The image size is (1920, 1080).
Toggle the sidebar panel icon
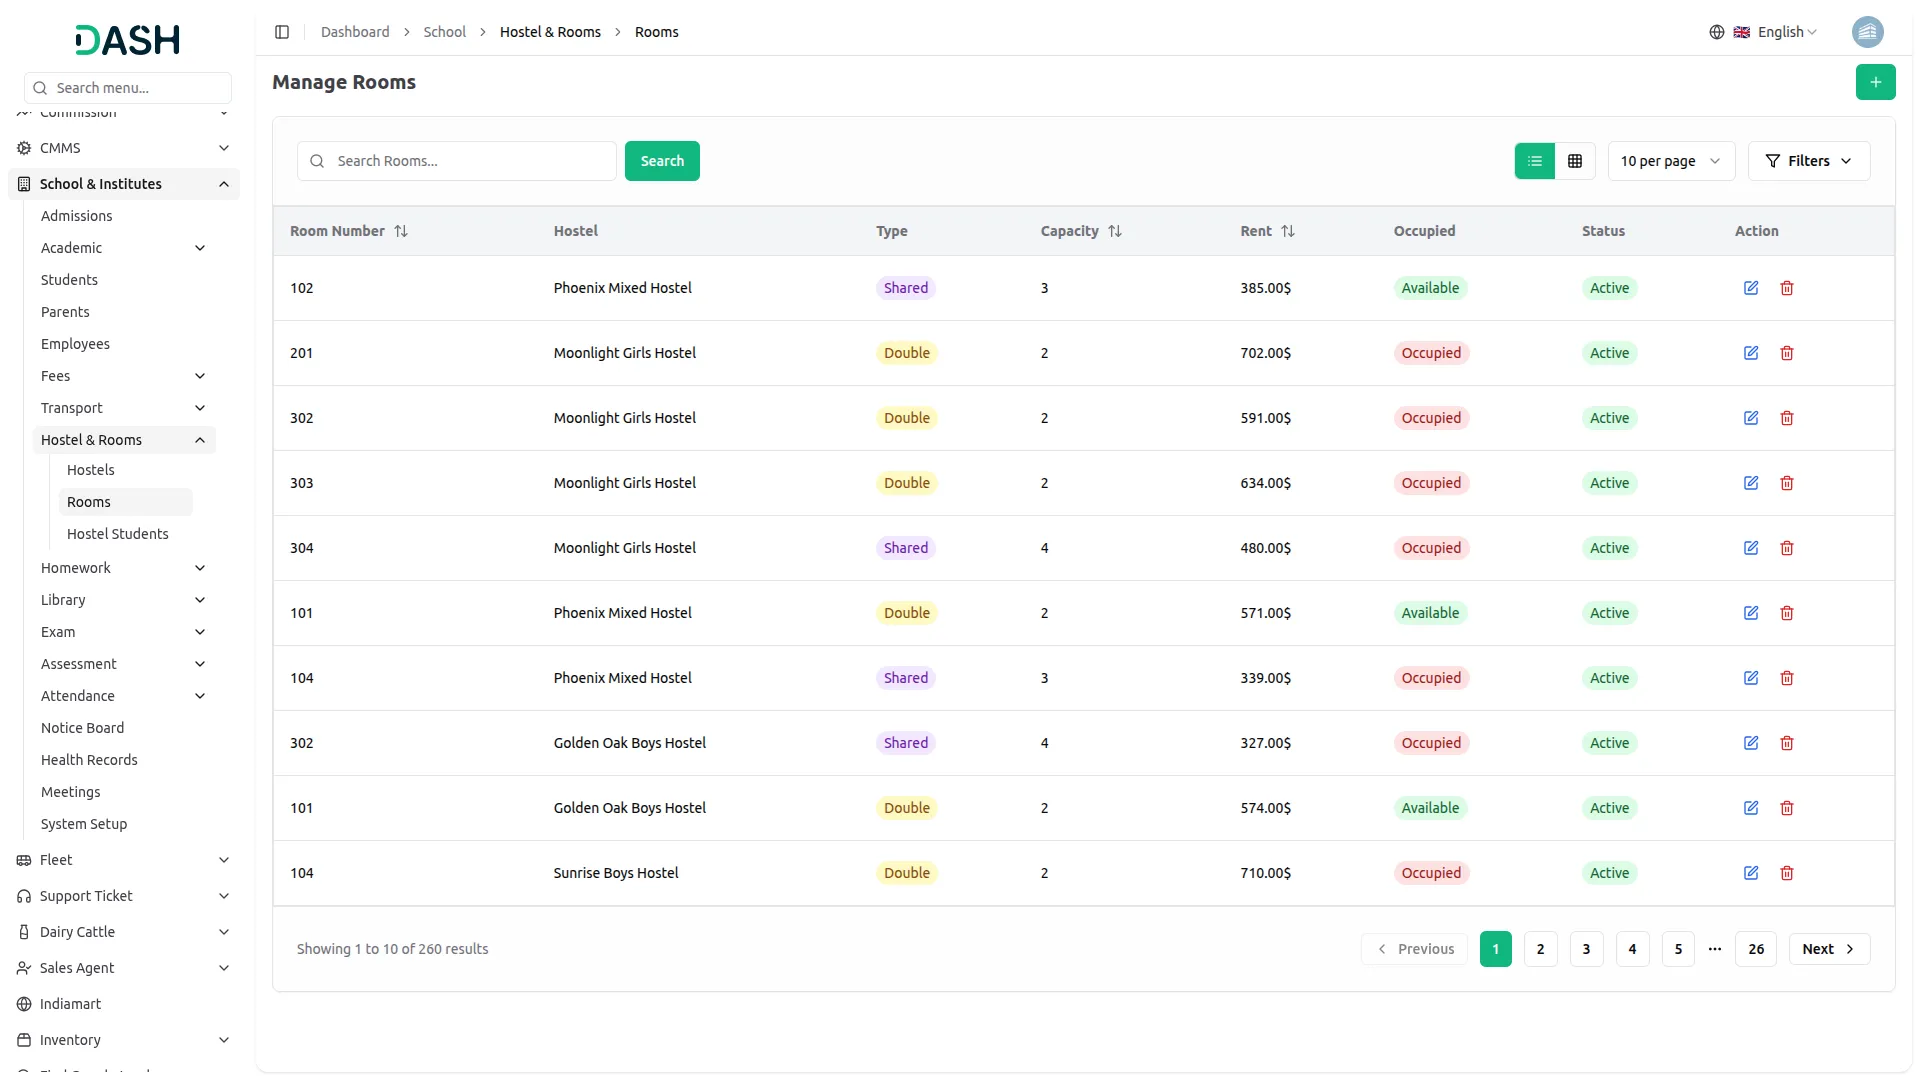(x=282, y=32)
